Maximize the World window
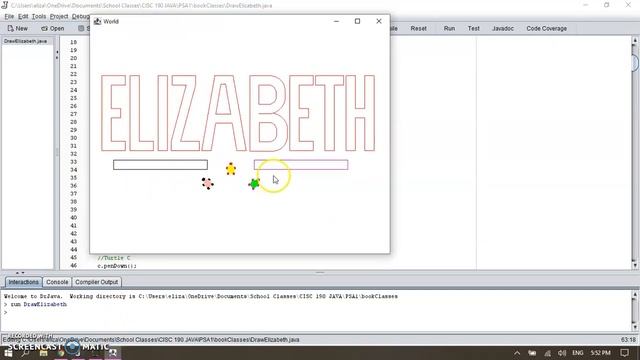 [357, 21]
